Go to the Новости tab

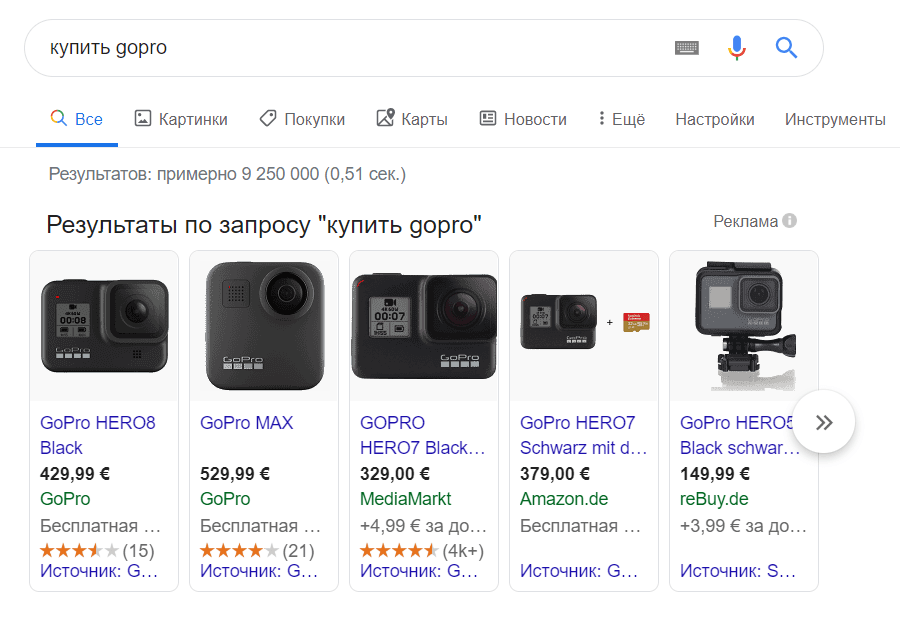pos(523,119)
